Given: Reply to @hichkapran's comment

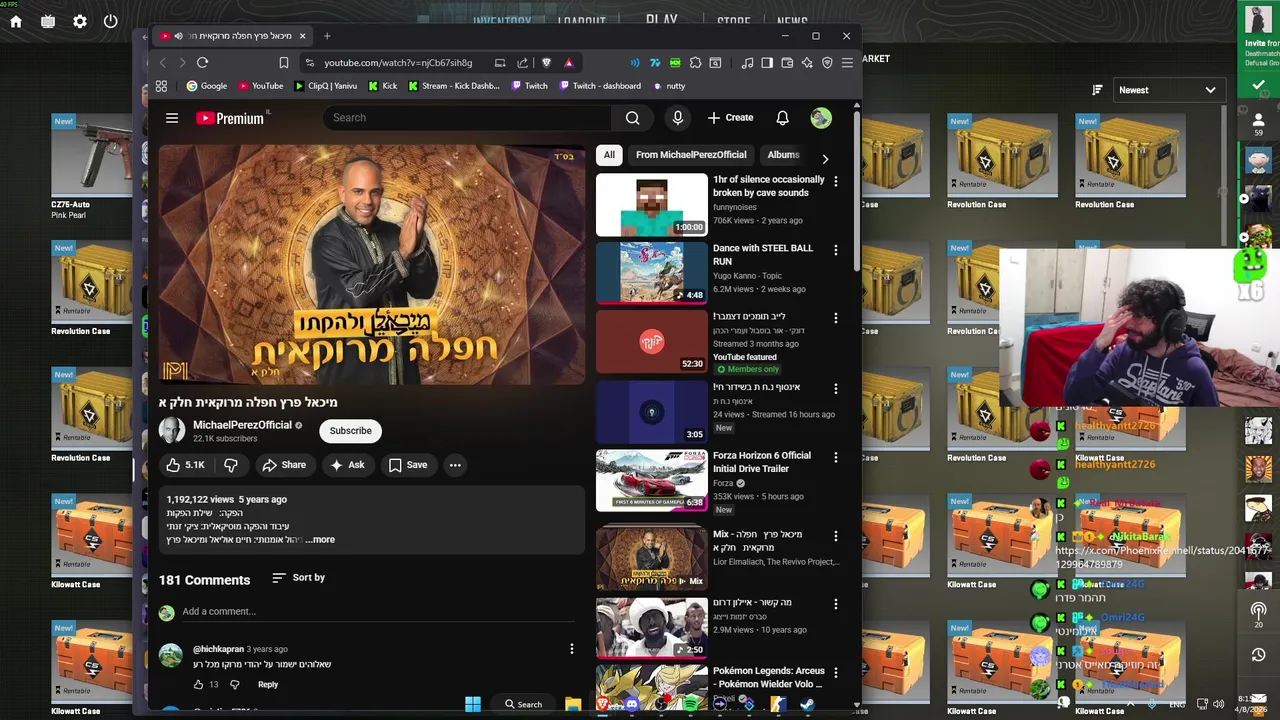Looking at the screenshot, I should (268, 684).
